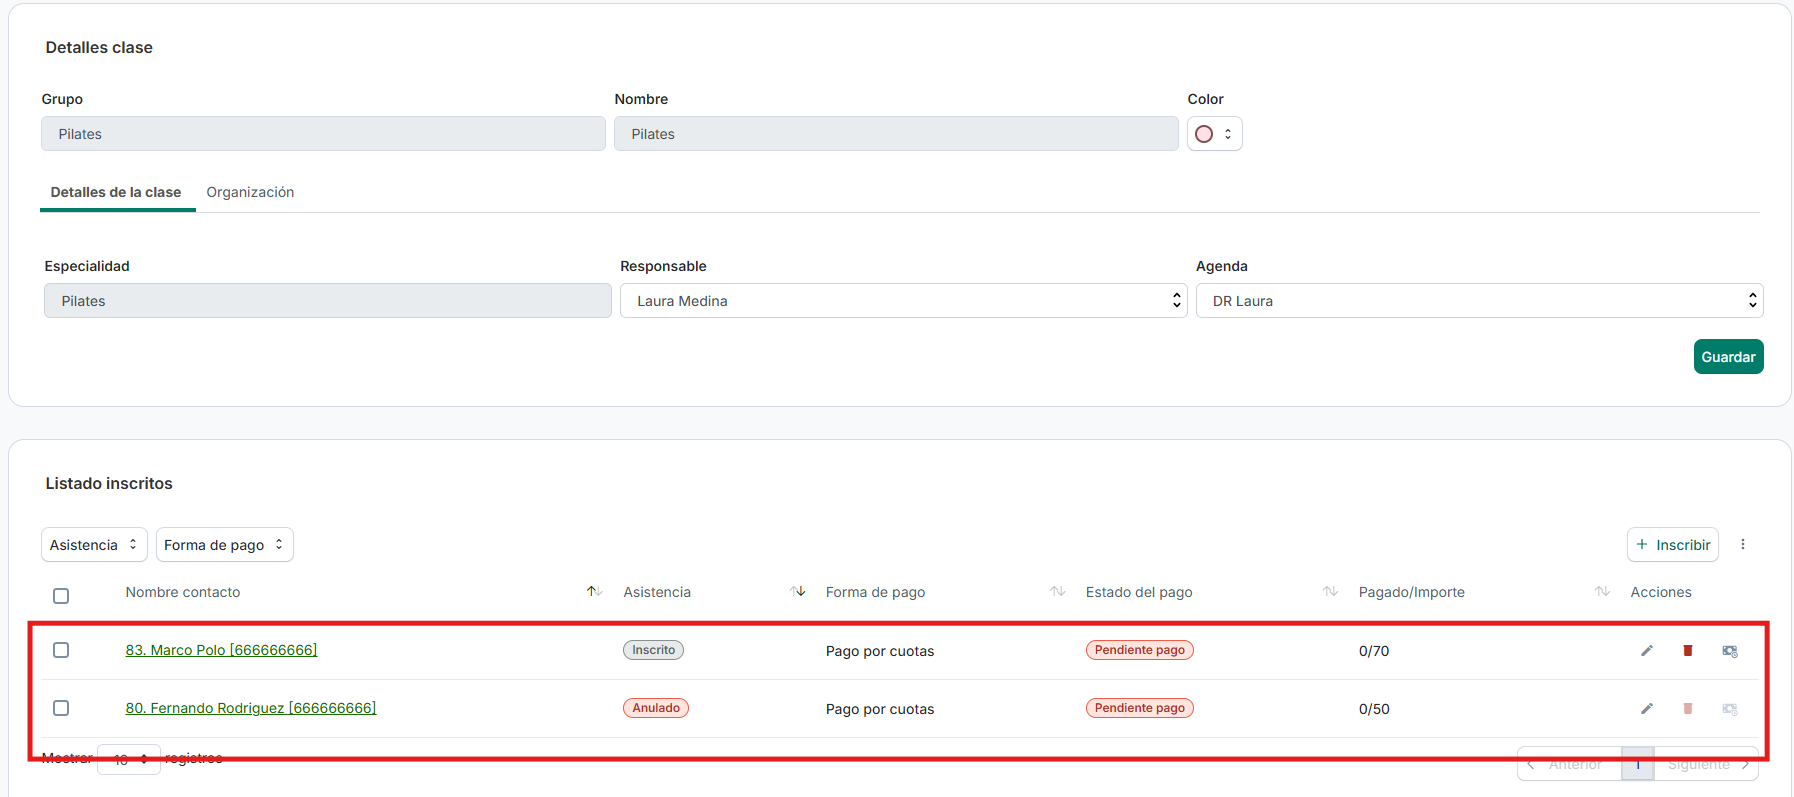Open the three-dot options menu beside Inscribir
The width and height of the screenshot is (1794, 797).
(x=1742, y=544)
